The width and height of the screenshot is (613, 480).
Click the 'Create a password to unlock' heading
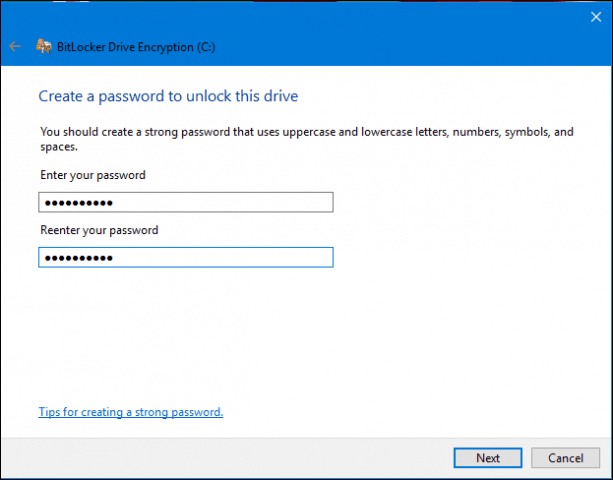click(168, 96)
